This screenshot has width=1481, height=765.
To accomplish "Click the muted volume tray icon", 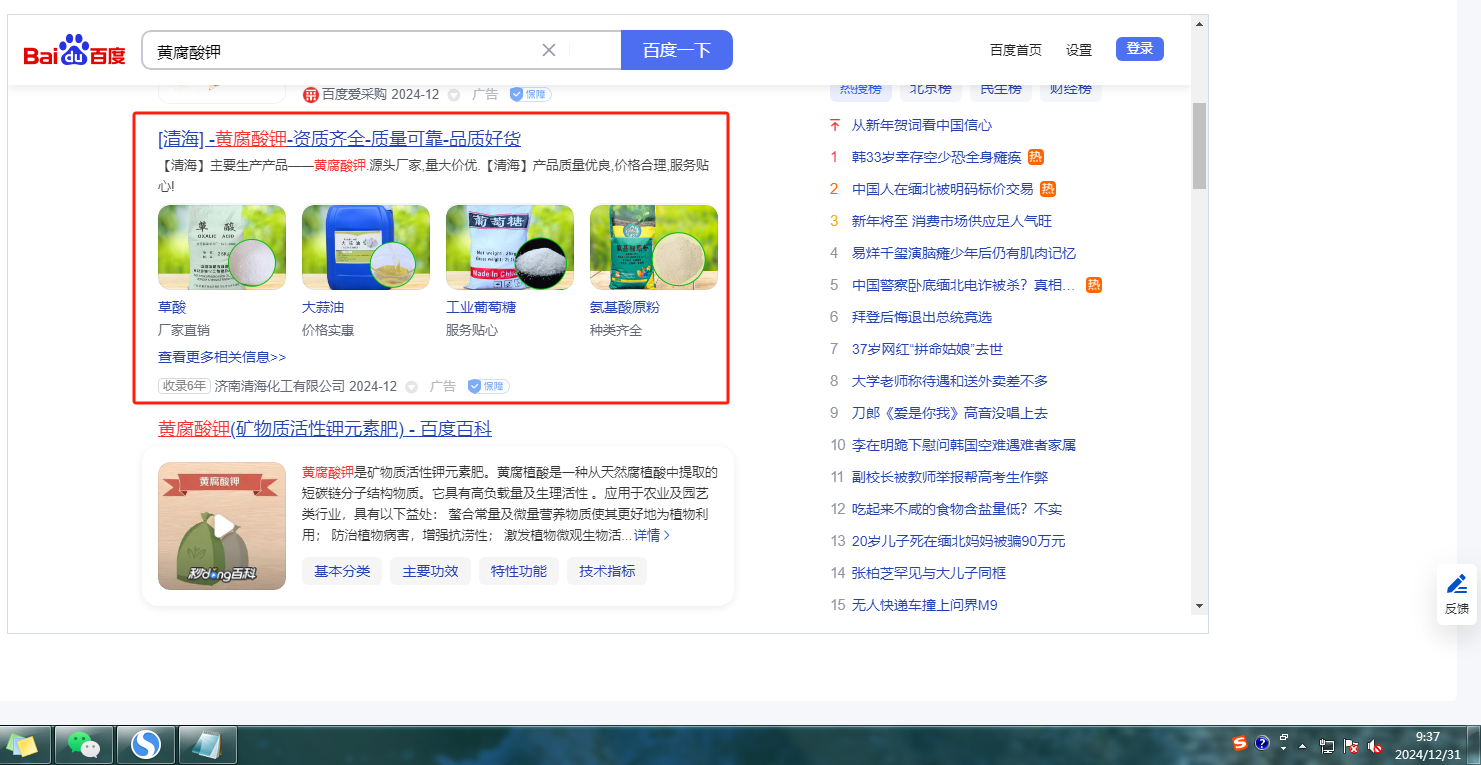I will tap(1375, 746).
